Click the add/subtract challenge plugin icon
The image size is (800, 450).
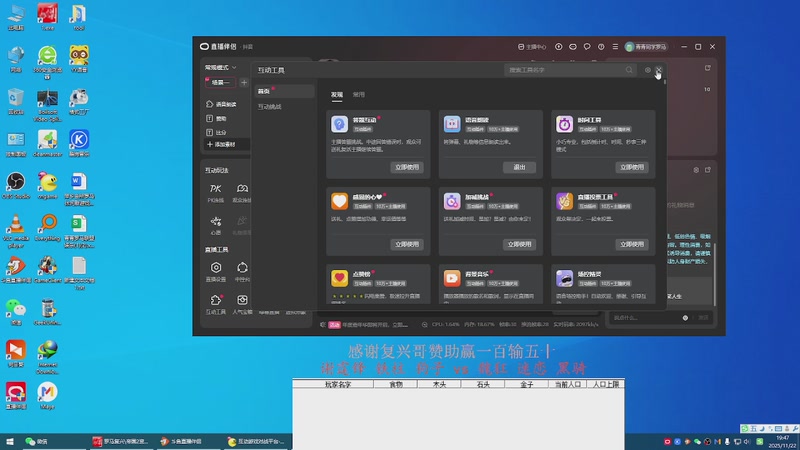point(452,201)
